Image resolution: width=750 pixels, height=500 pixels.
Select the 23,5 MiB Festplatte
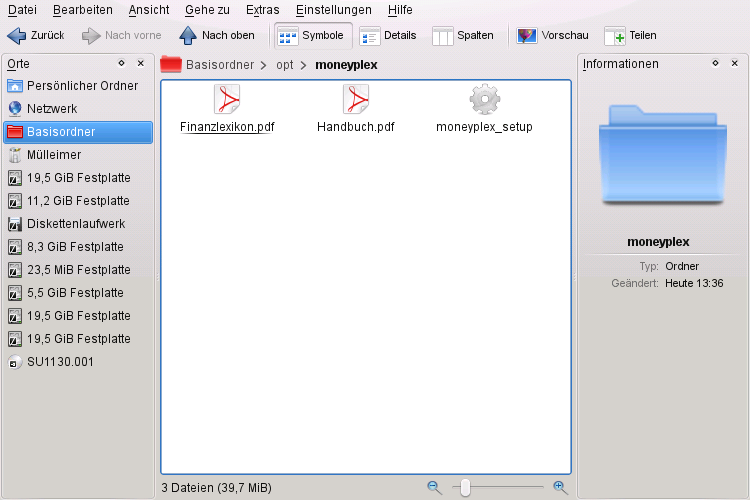tap(78, 269)
